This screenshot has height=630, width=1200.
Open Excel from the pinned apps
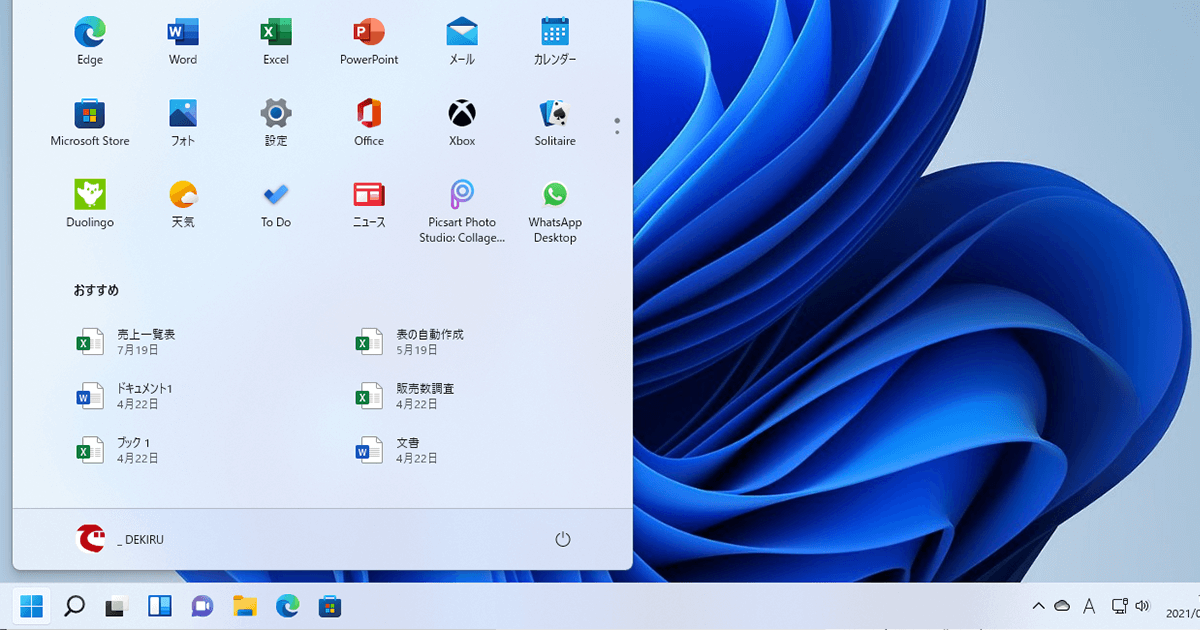click(x=276, y=41)
